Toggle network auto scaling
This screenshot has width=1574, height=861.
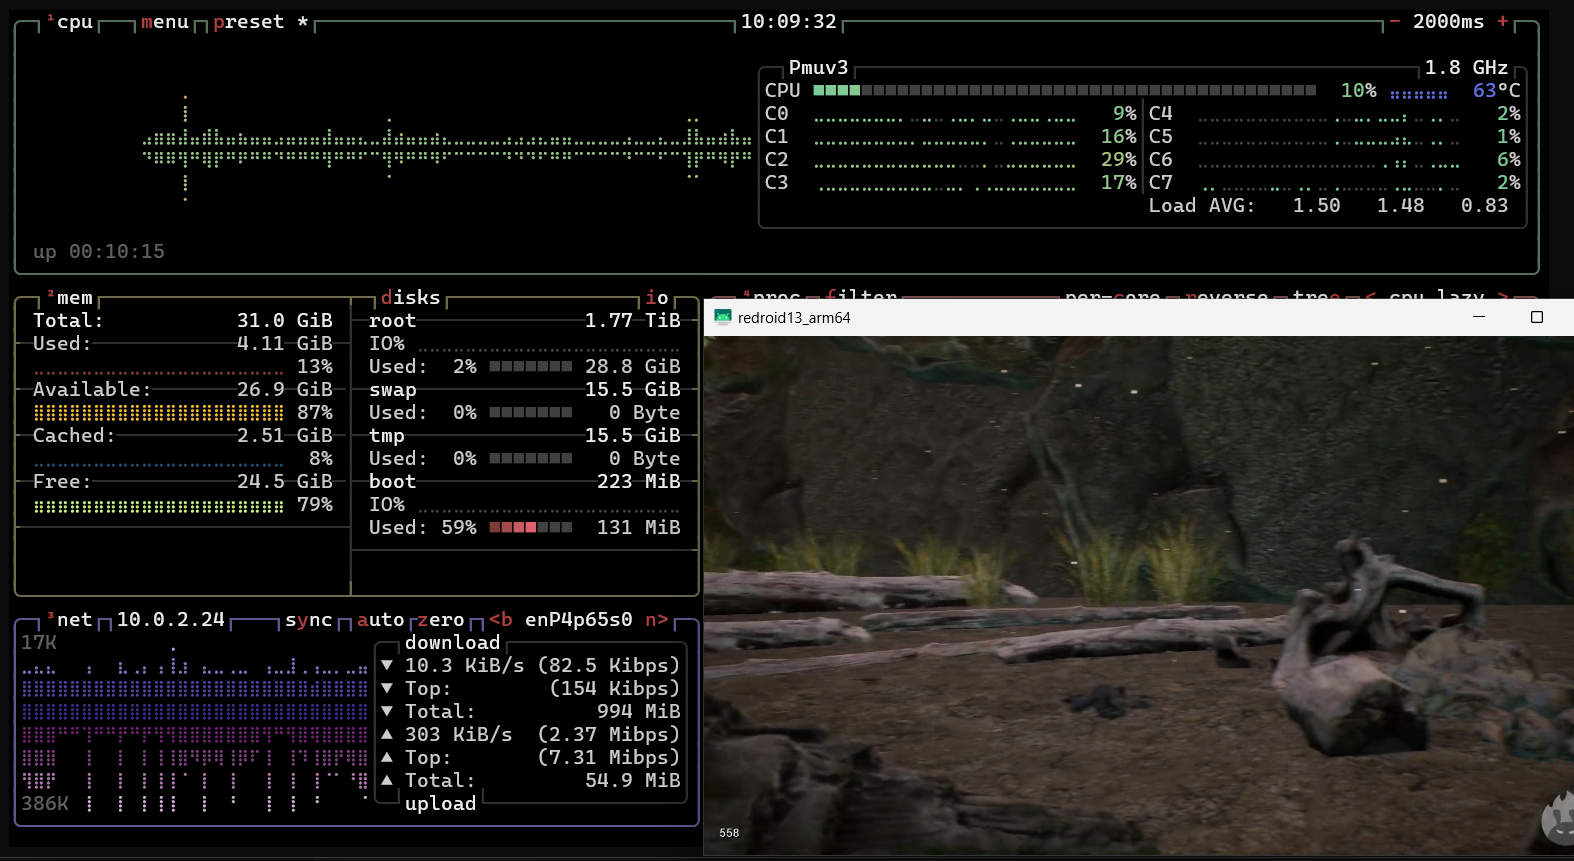click(380, 620)
